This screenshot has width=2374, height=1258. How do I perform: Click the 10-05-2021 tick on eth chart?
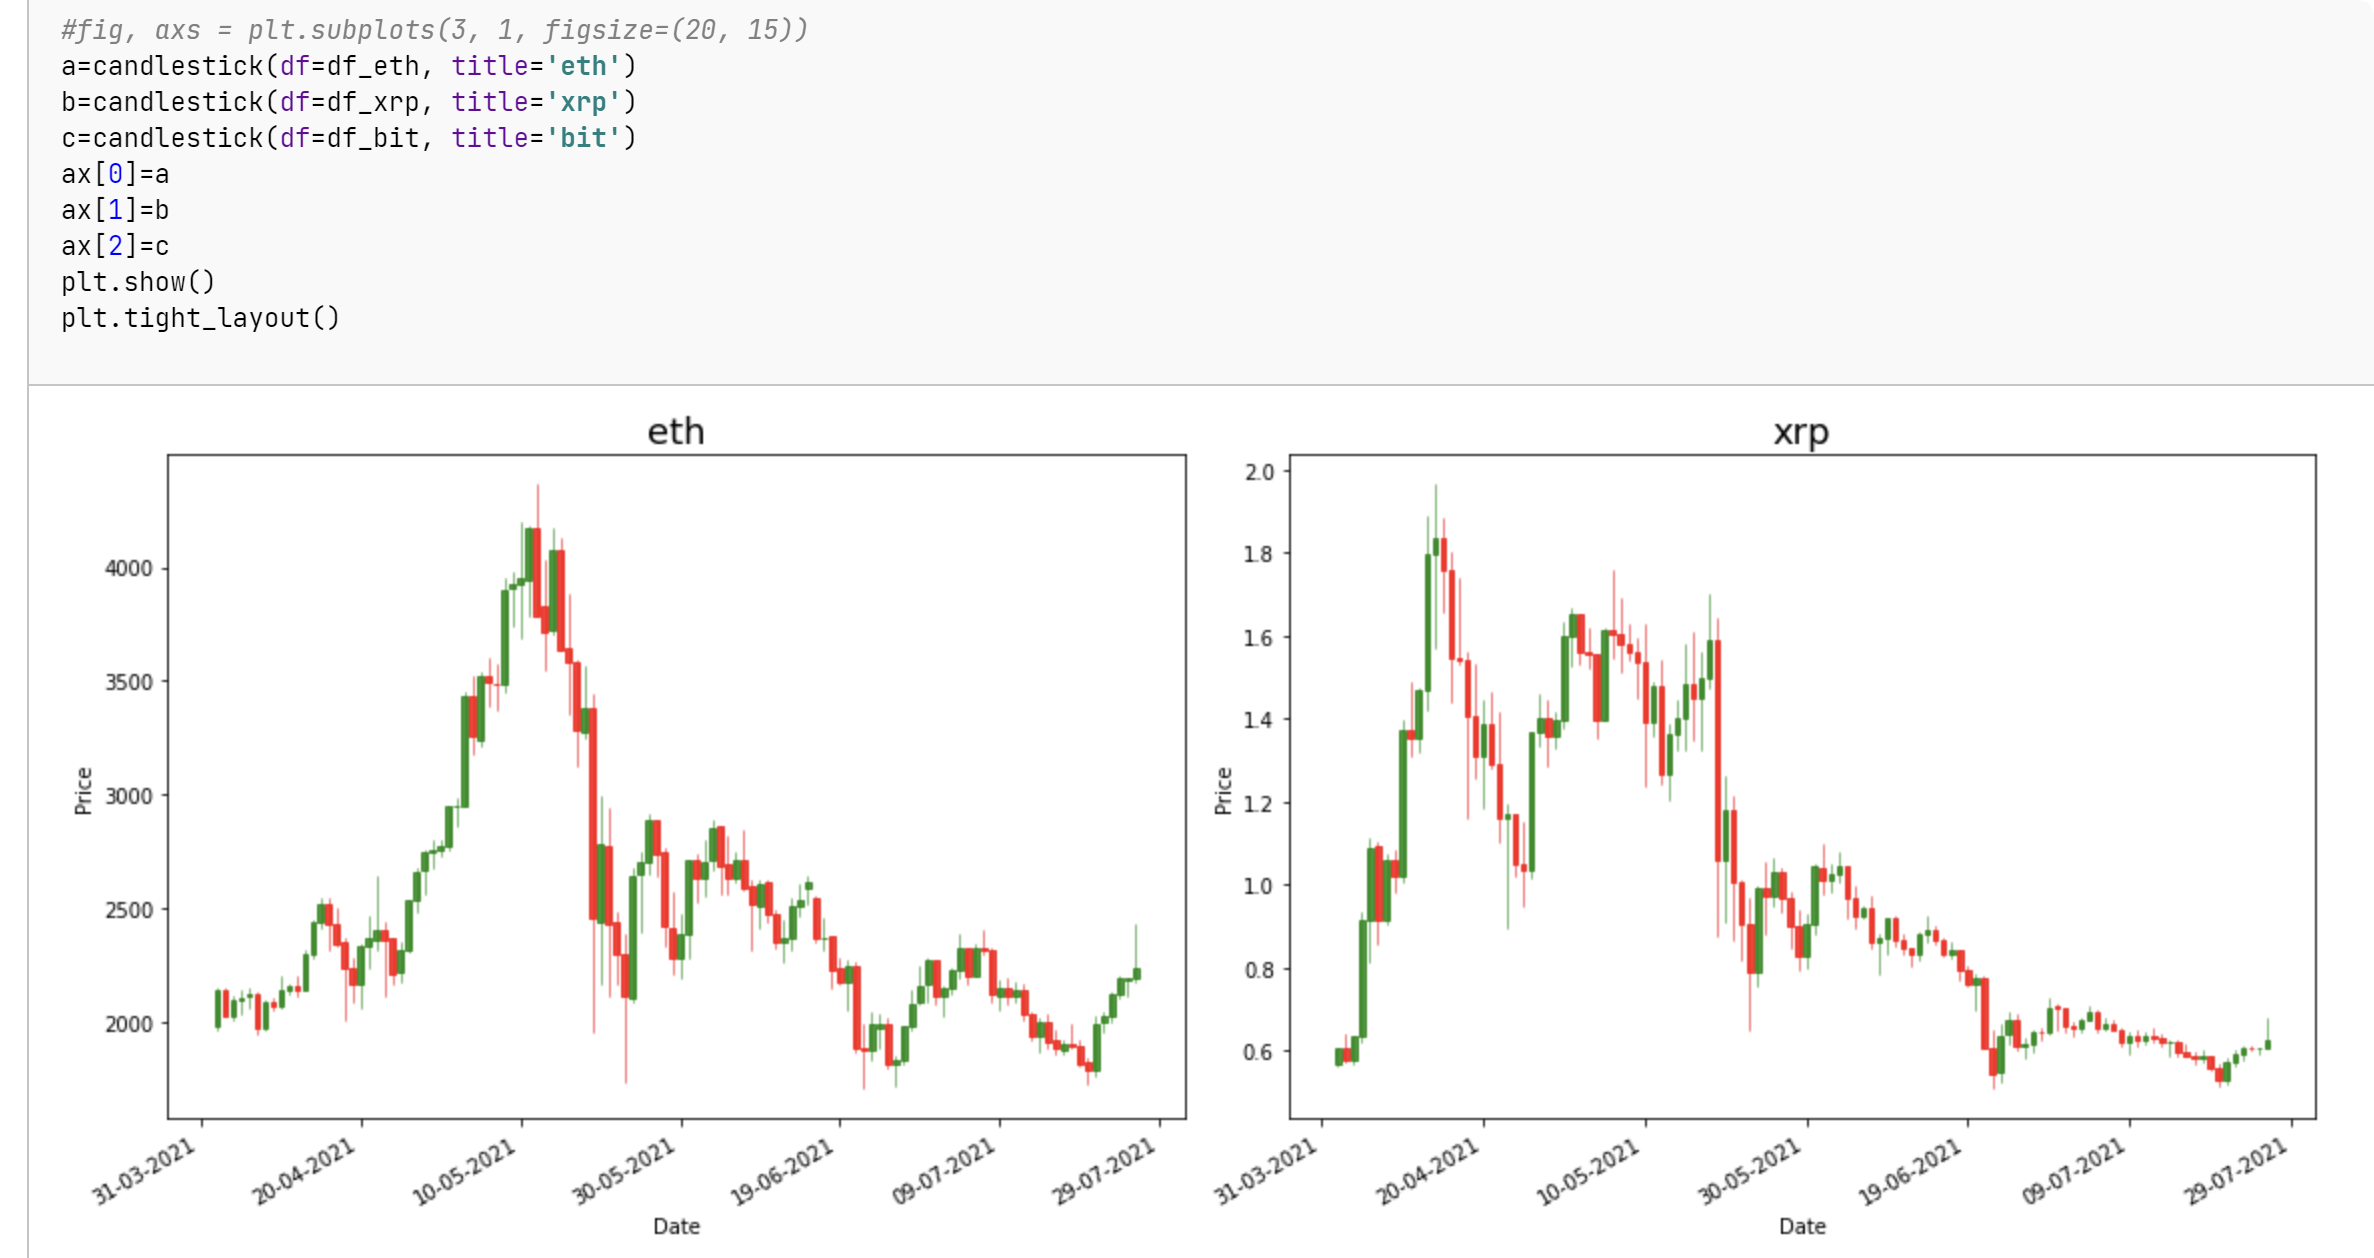click(466, 1170)
